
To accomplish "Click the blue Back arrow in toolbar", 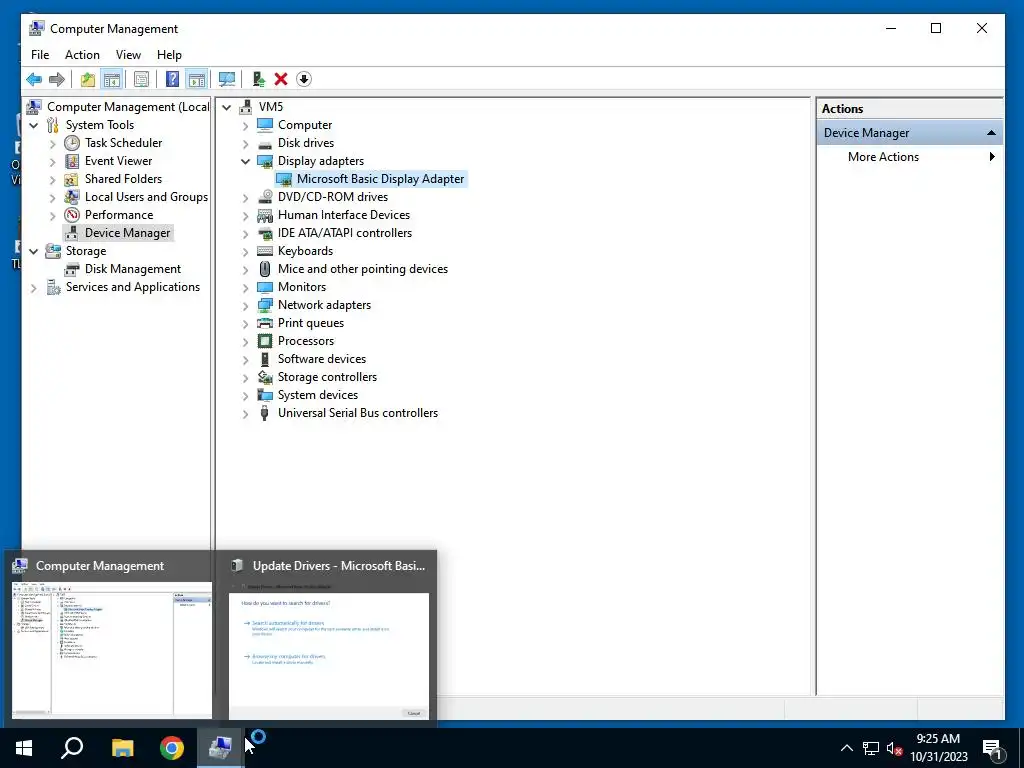I will coord(34,80).
